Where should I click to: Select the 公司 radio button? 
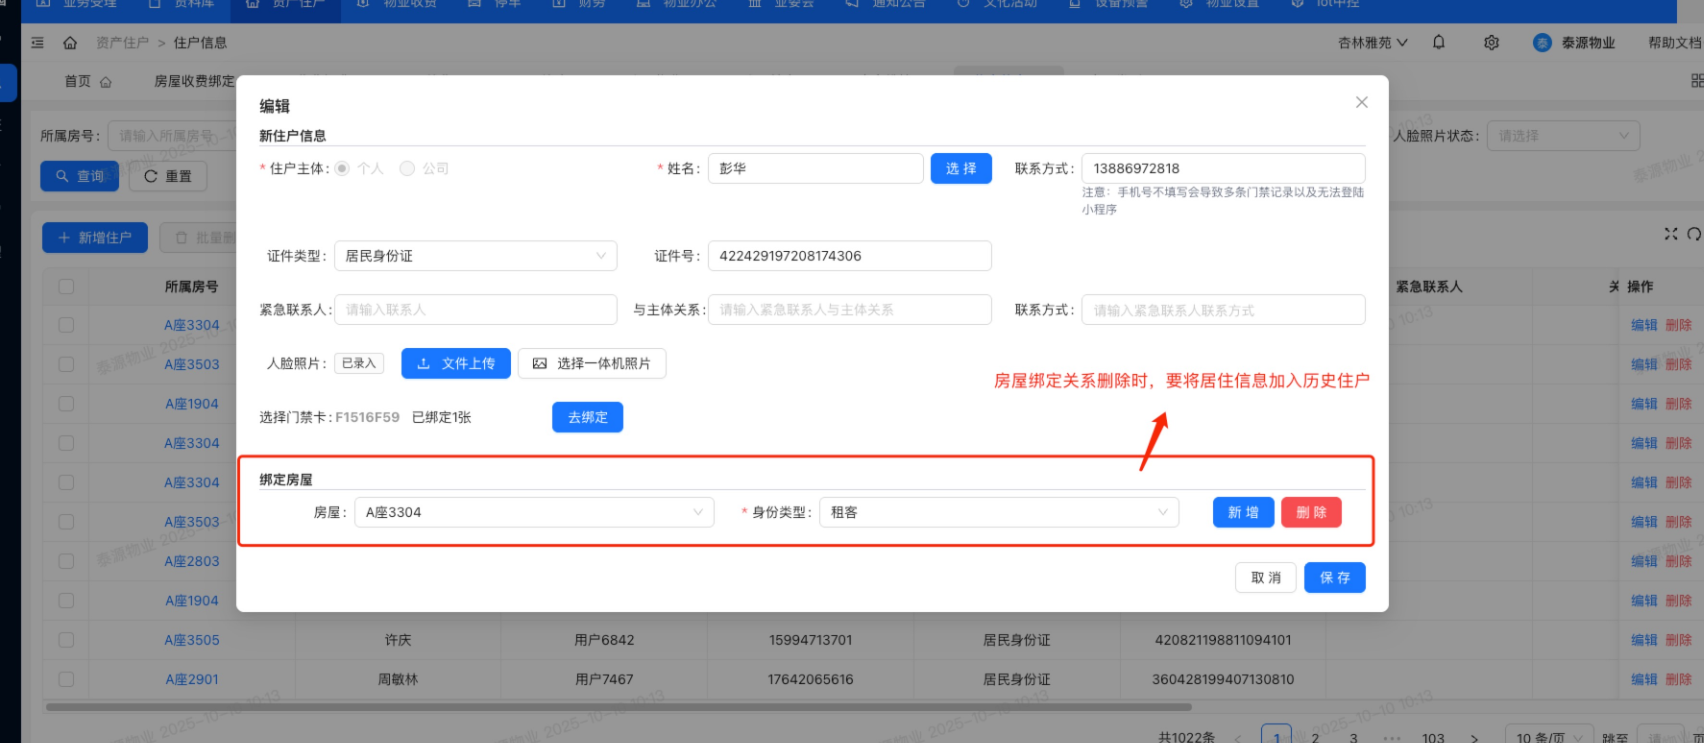point(407,169)
